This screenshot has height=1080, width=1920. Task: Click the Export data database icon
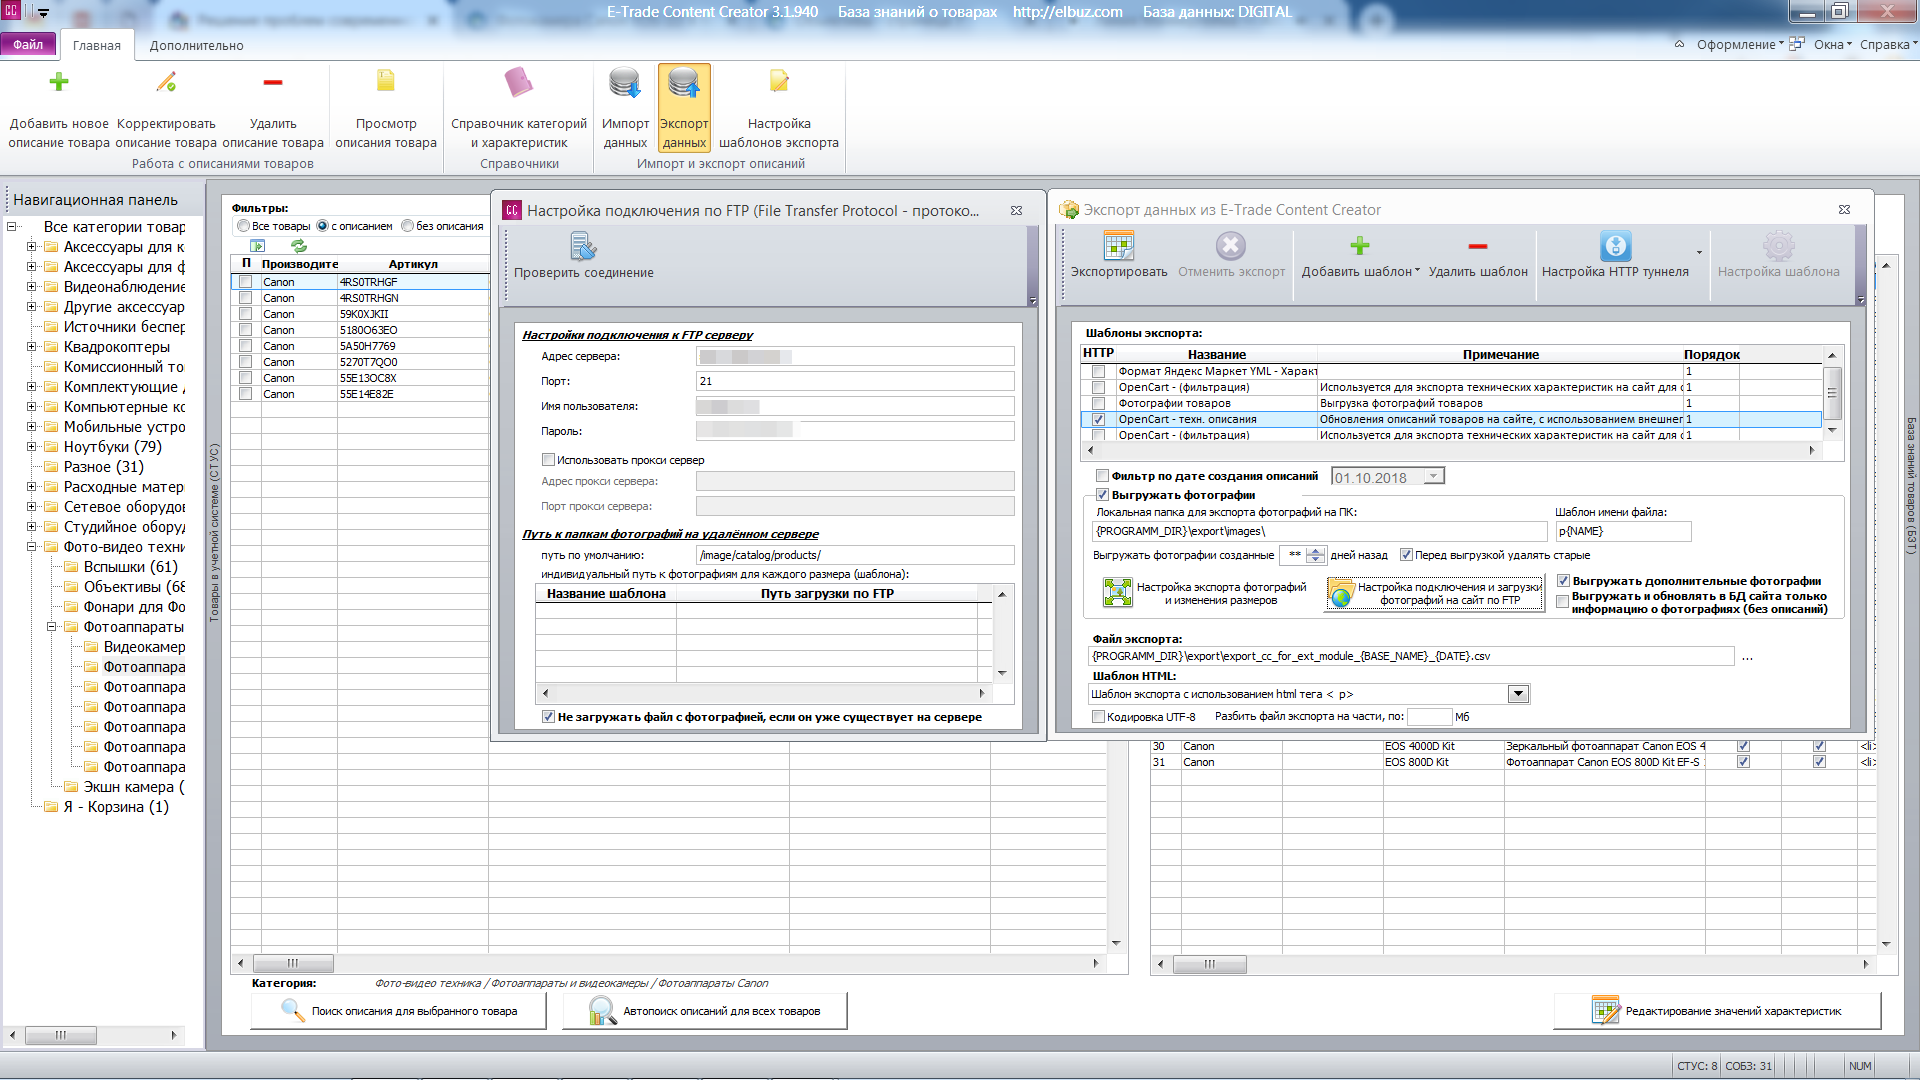click(684, 82)
